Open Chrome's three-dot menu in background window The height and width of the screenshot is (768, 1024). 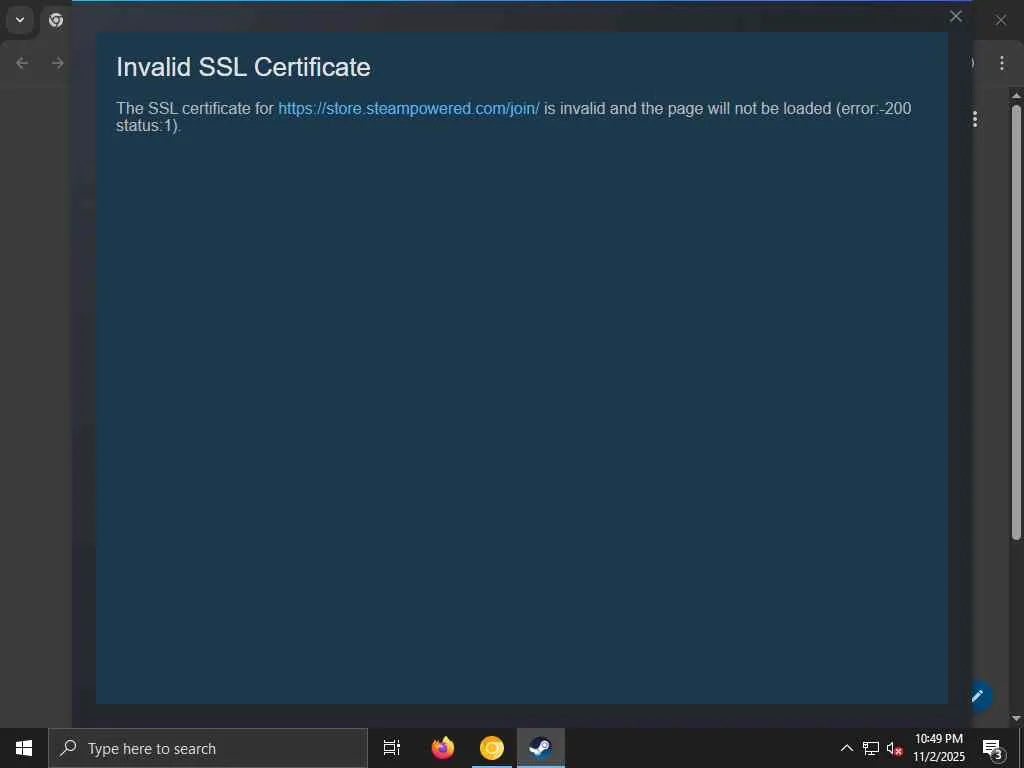(x=1001, y=63)
